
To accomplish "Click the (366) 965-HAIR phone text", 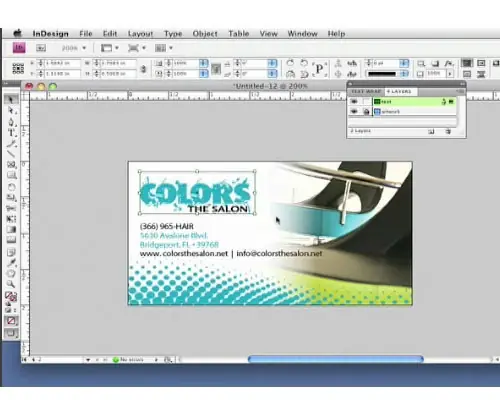I will pyautogui.click(x=167, y=226).
